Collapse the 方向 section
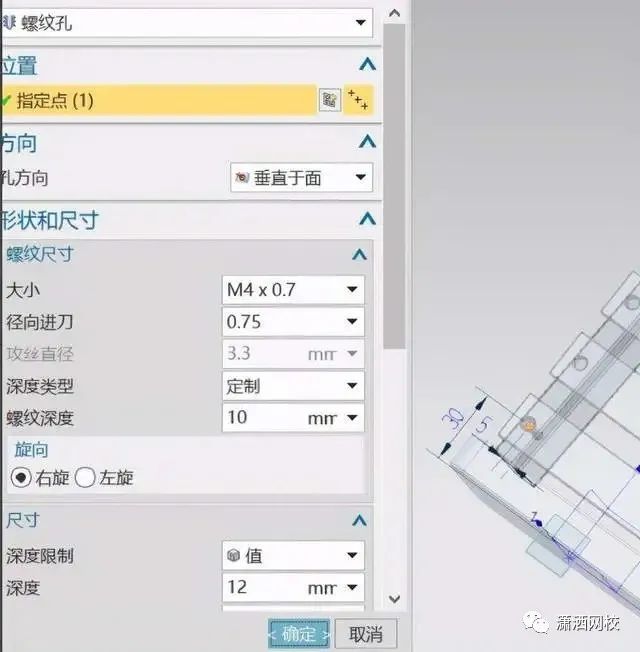Image resolution: width=640 pixels, height=652 pixels. tap(368, 142)
